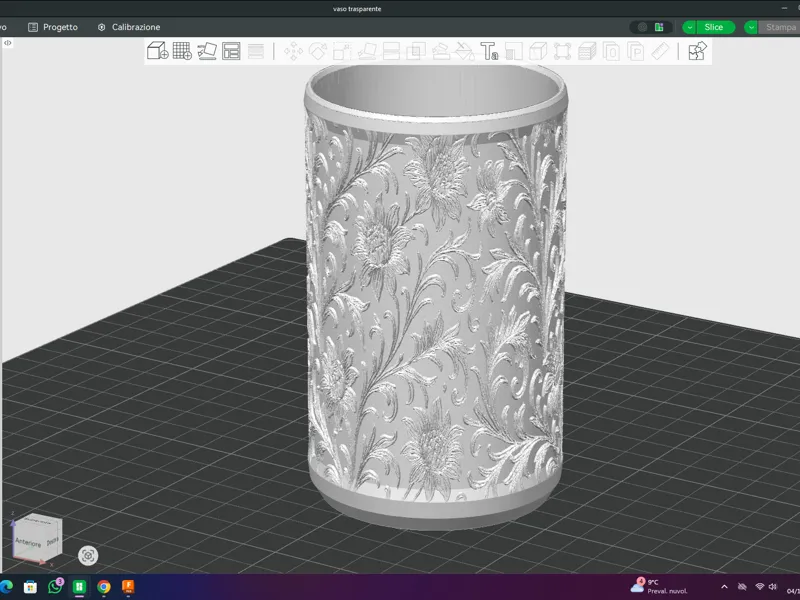Image resolution: width=800 pixels, height=600 pixels.
Task: Open Fusion 360 from the taskbar
Action: (128, 587)
